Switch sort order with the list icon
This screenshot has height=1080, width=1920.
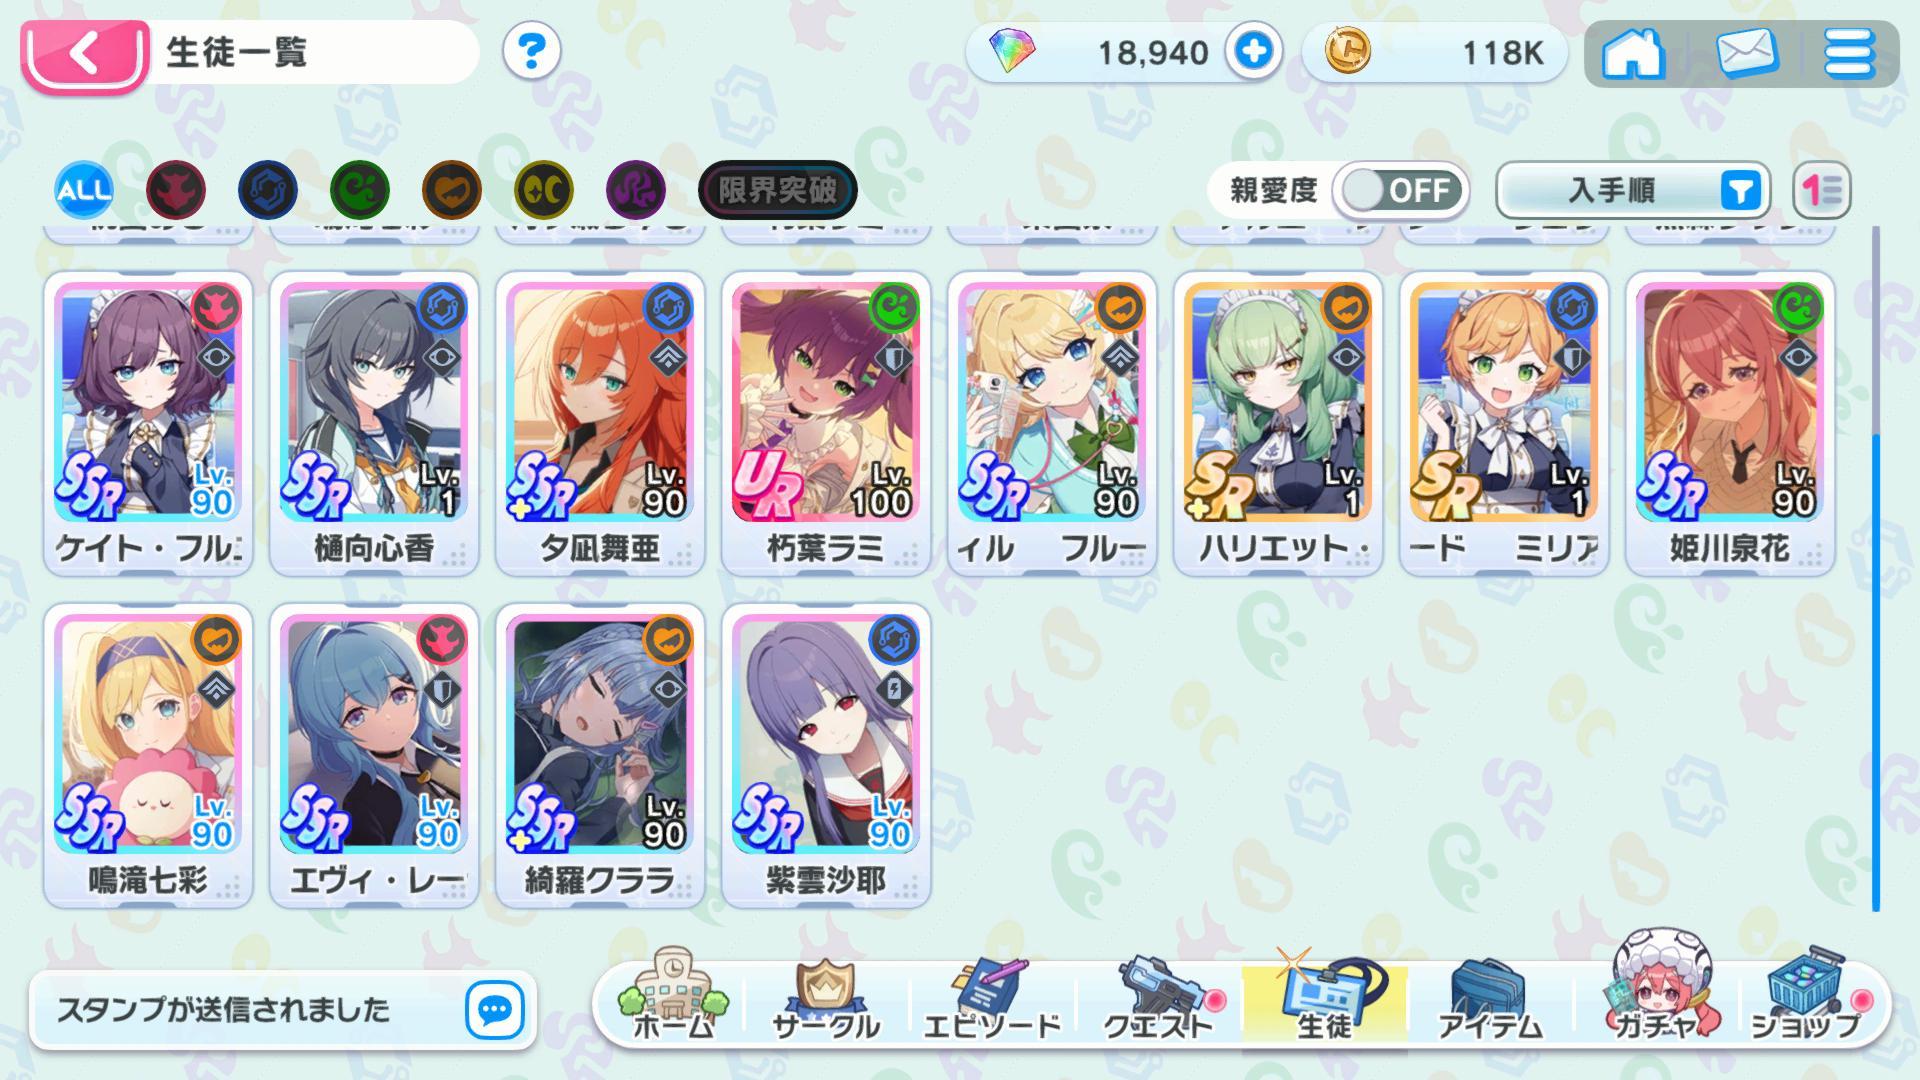pos(1822,190)
